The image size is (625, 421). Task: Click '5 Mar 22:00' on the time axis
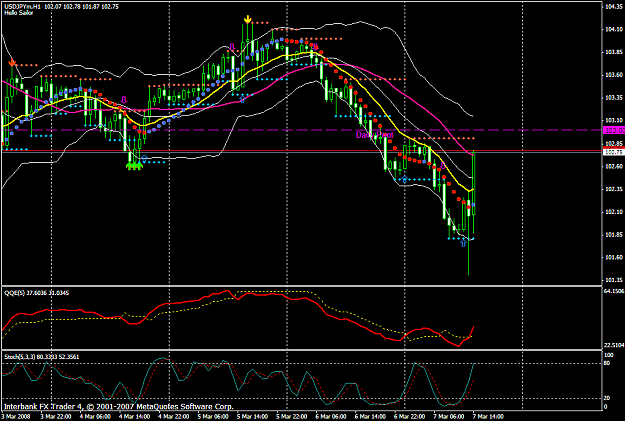click(292, 417)
